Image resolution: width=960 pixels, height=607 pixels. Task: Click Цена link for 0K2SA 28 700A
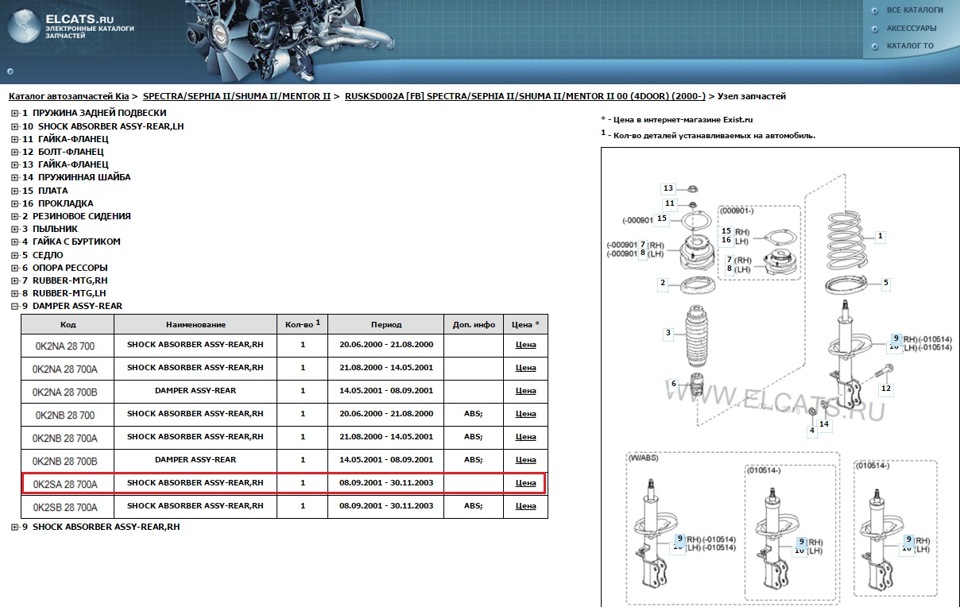tap(525, 483)
